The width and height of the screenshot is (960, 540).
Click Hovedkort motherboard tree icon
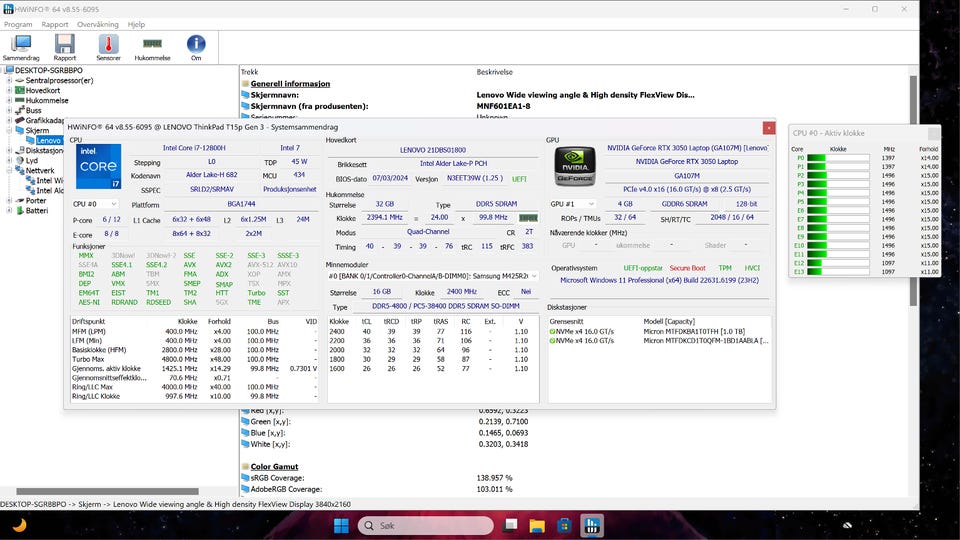(x=20, y=90)
